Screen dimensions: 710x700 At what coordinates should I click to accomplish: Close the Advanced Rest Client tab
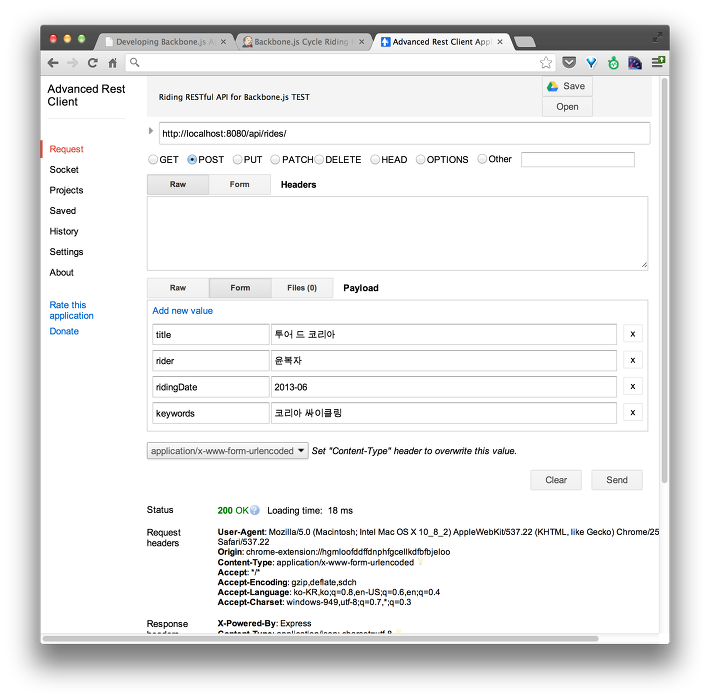[500, 42]
